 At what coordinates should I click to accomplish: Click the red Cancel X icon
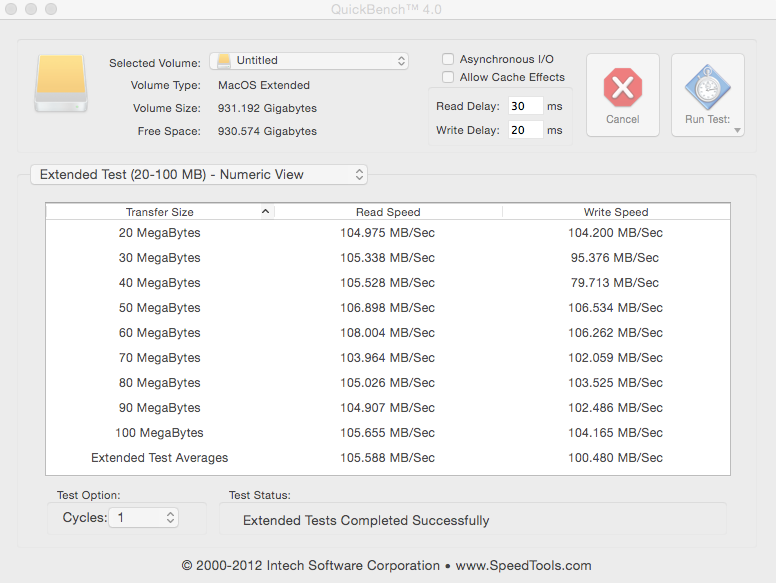622,88
